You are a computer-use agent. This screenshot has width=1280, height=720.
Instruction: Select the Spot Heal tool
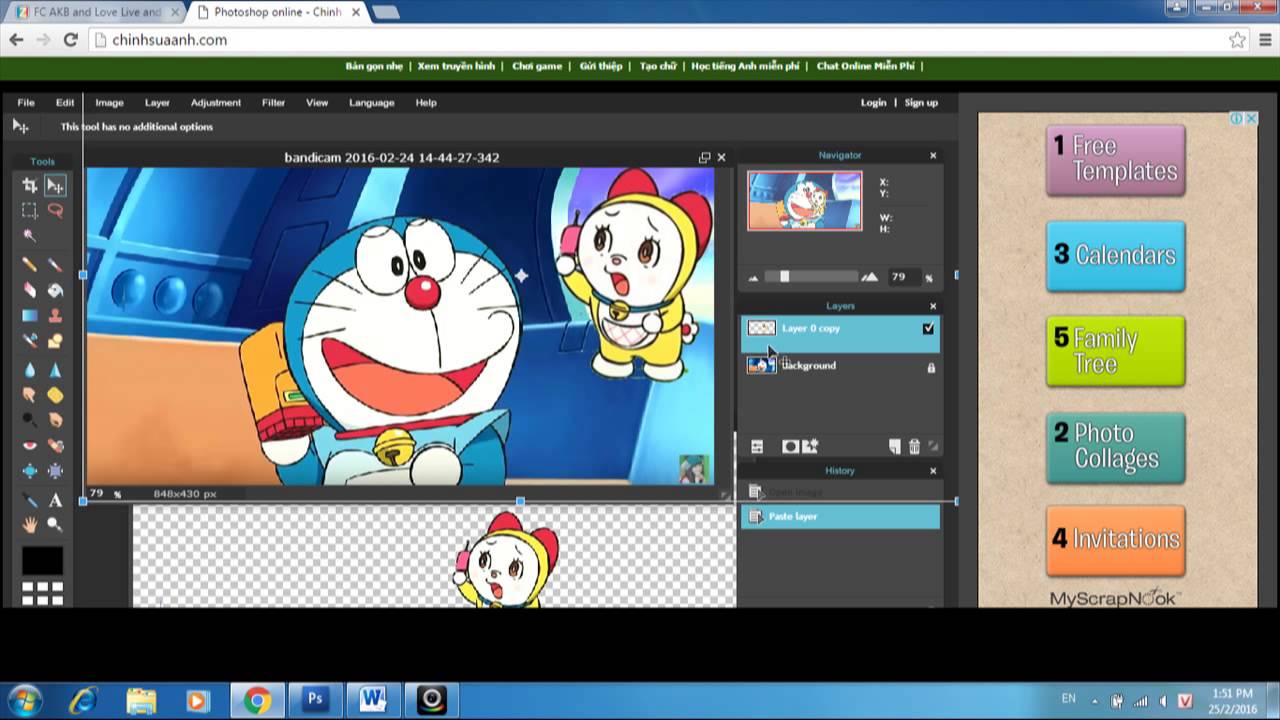55,446
